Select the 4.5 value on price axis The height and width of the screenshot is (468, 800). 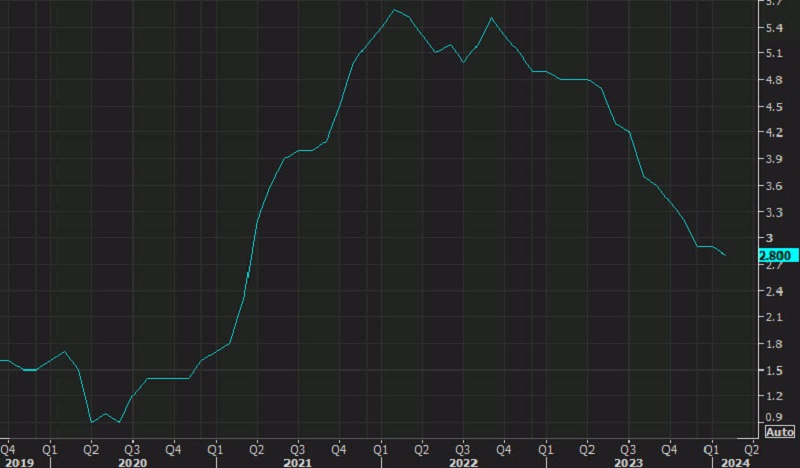[775, 106]
